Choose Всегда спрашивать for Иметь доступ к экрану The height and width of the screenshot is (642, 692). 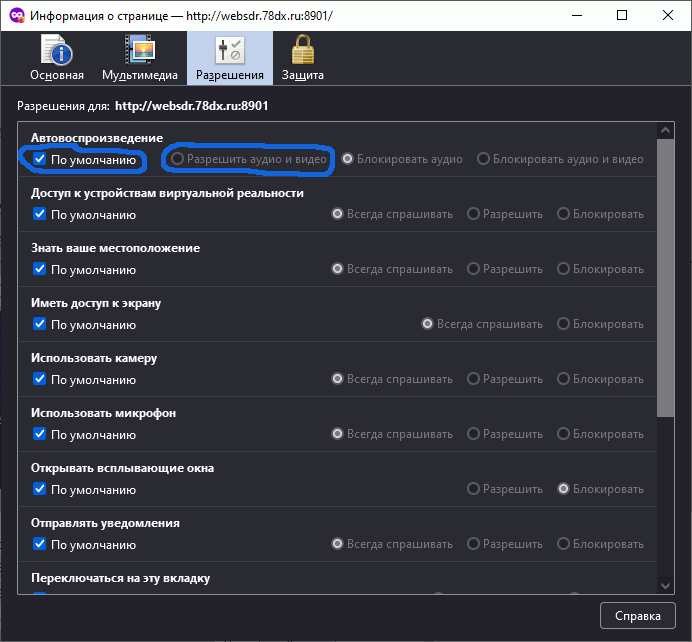tap(428, 324)
